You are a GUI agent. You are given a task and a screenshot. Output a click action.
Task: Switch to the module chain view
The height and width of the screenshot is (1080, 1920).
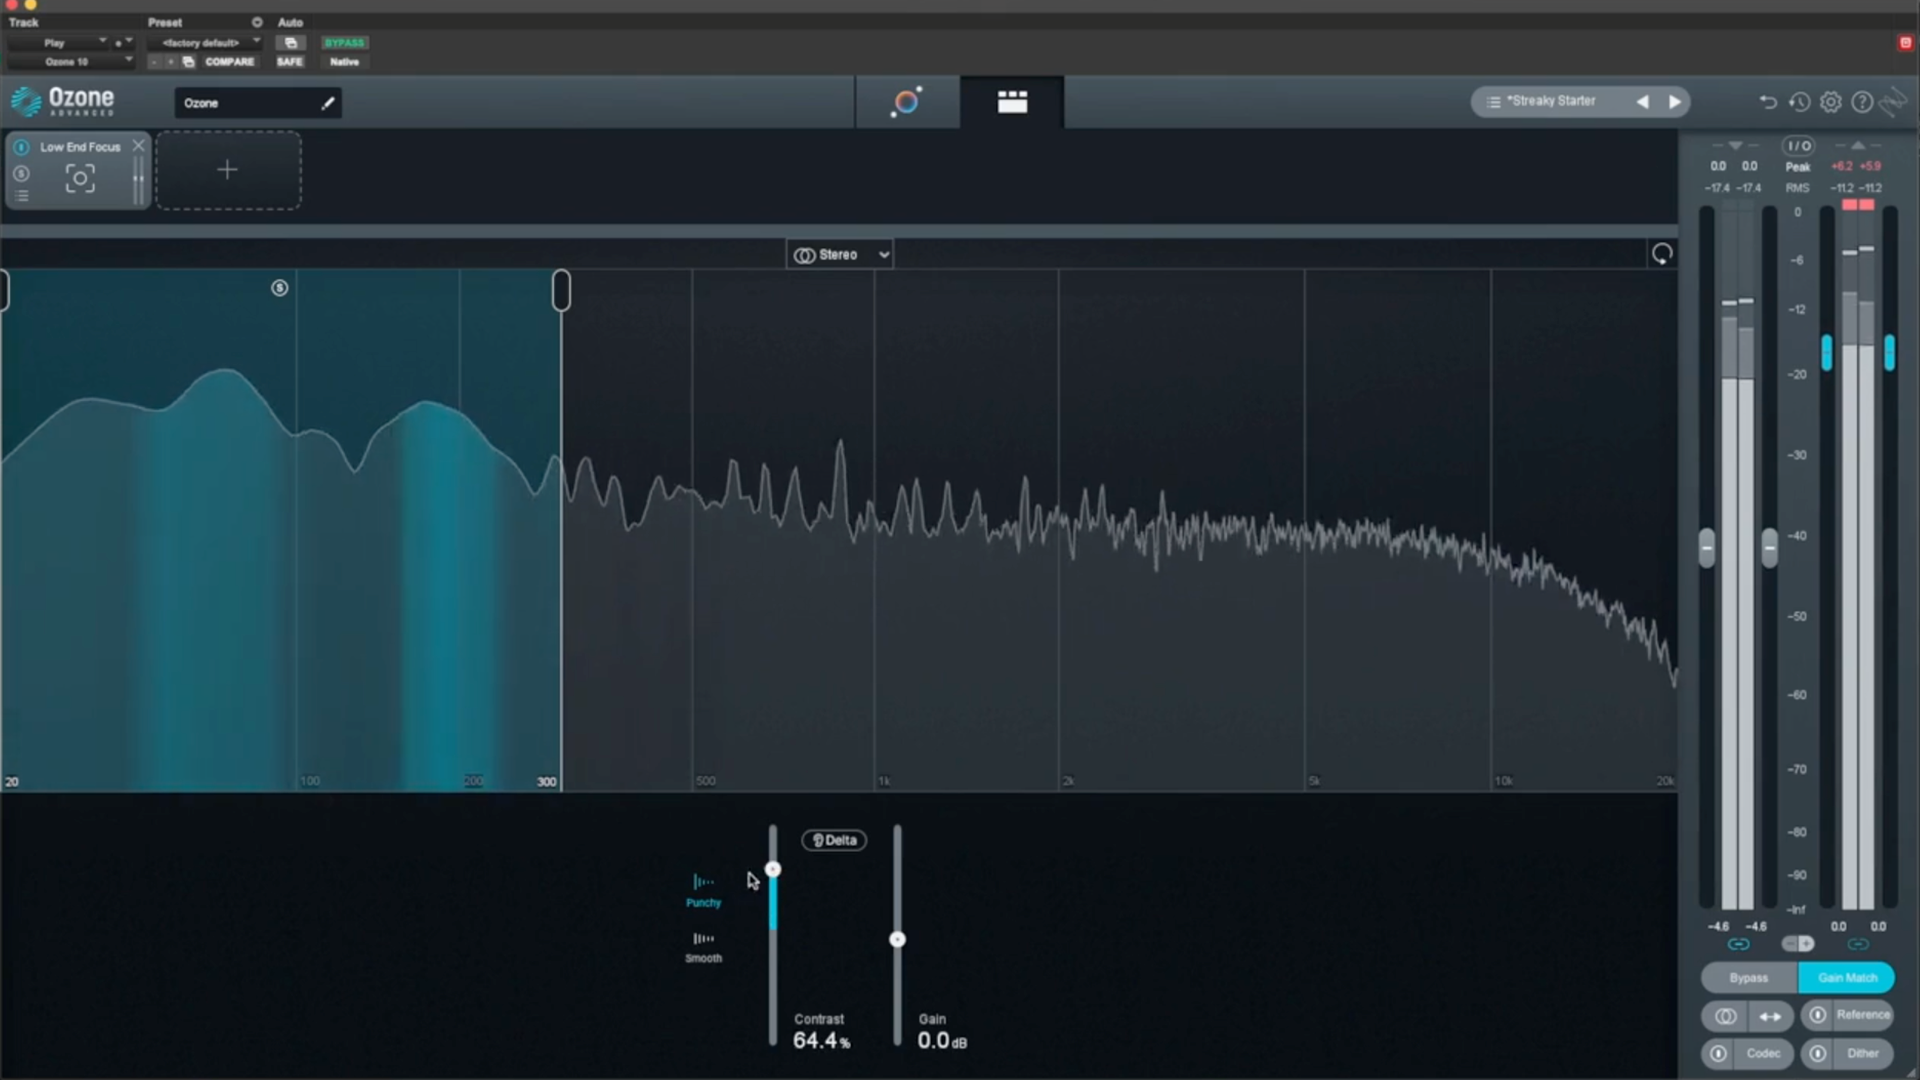[x=1012, y=102]
